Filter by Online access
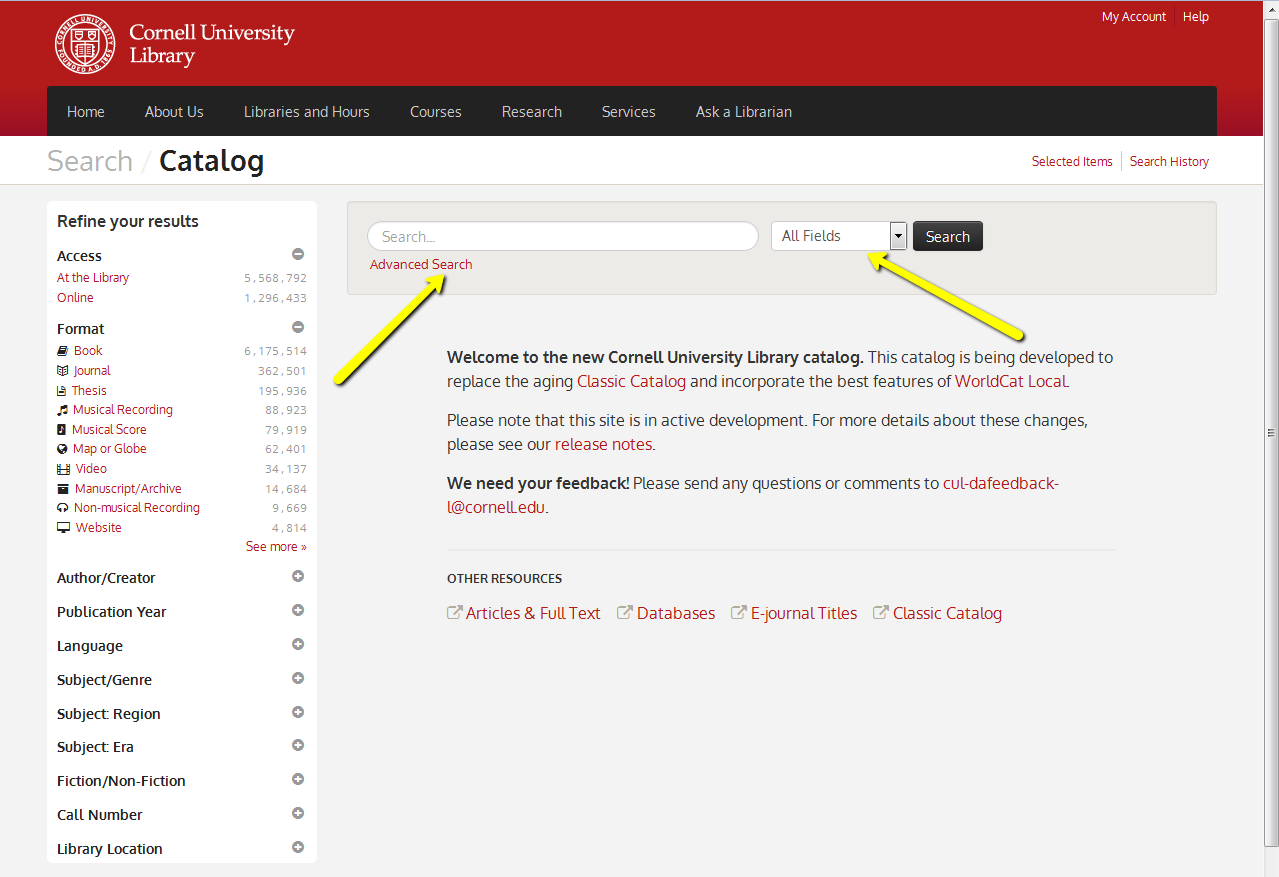 [75, 298]
